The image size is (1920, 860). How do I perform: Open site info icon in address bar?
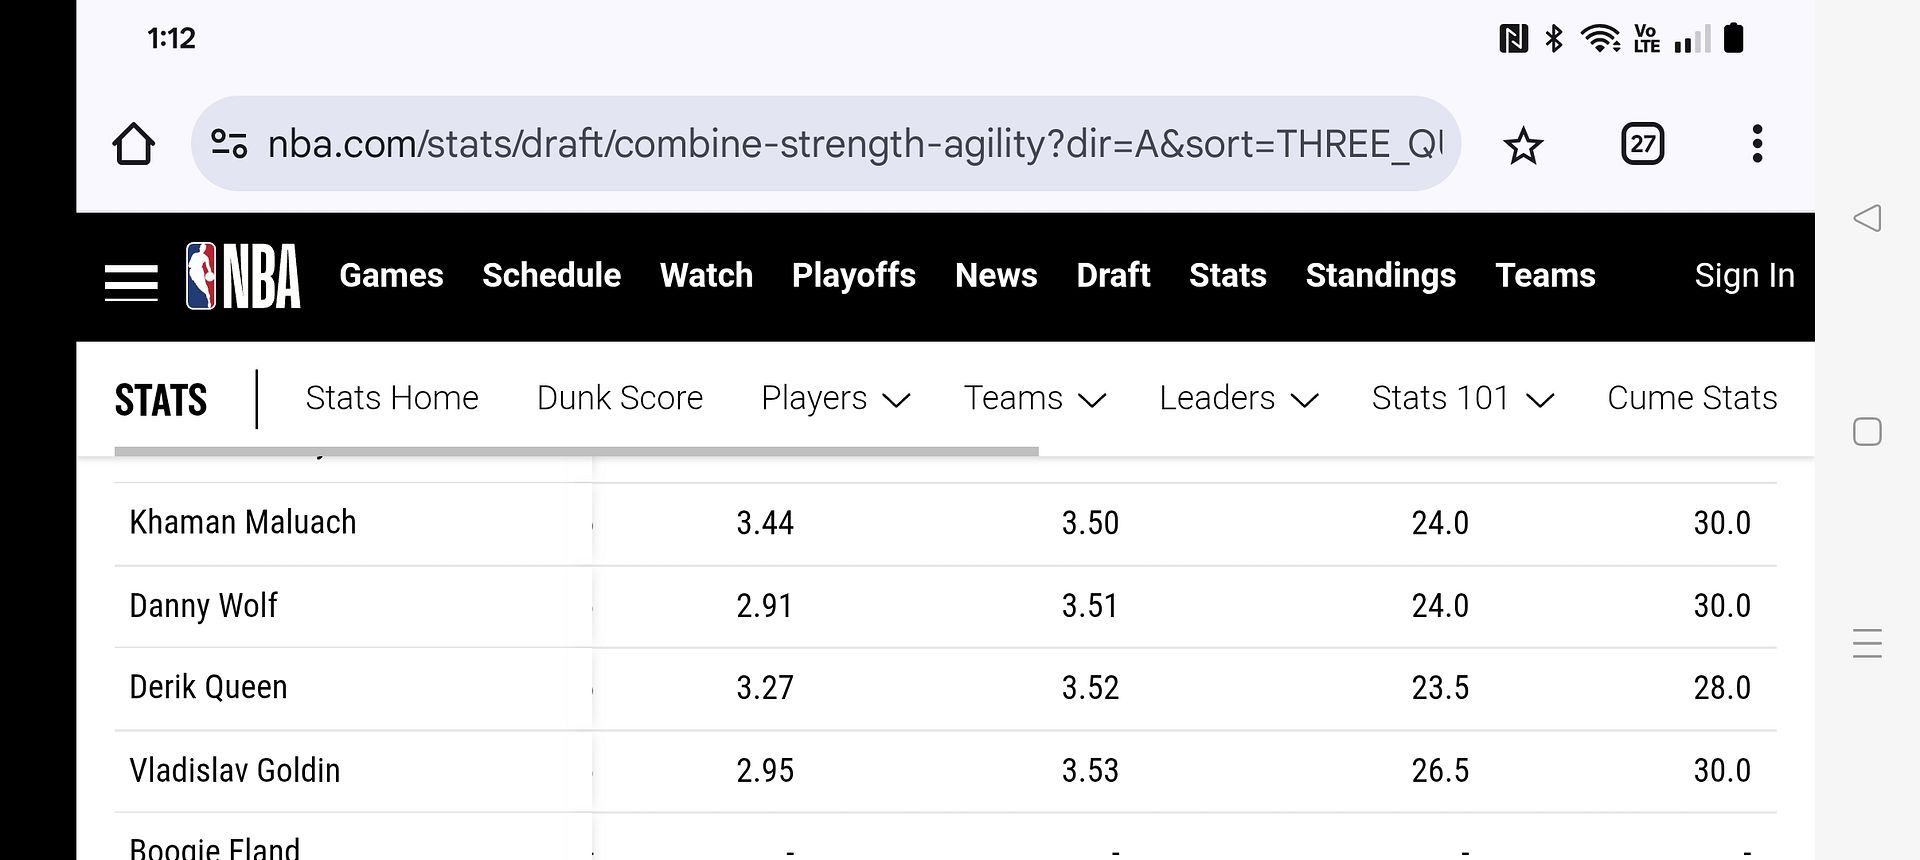pyautogui.click(x=229, y=144)
